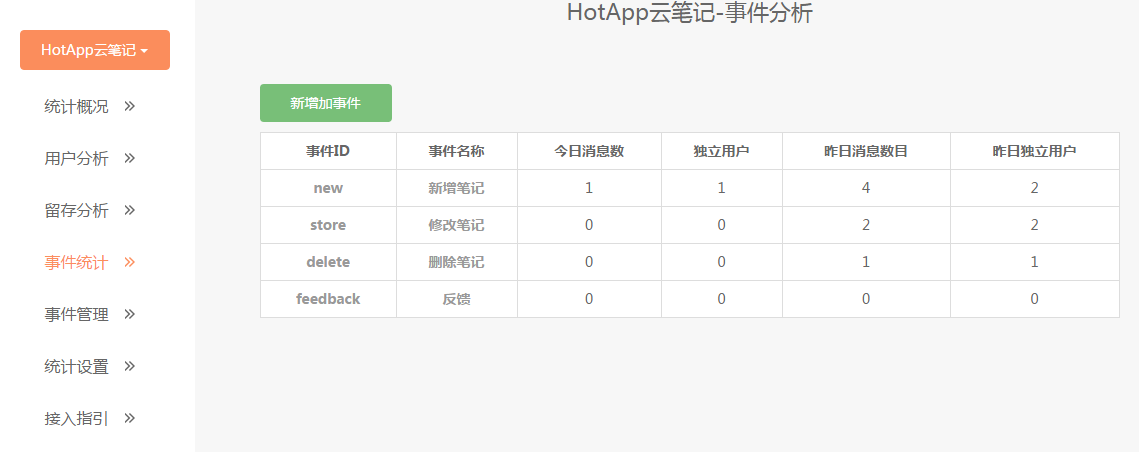Open the 'feedback' event ID entry
This screenshot has height=452, width=1139.
click(x=328, y=299)
